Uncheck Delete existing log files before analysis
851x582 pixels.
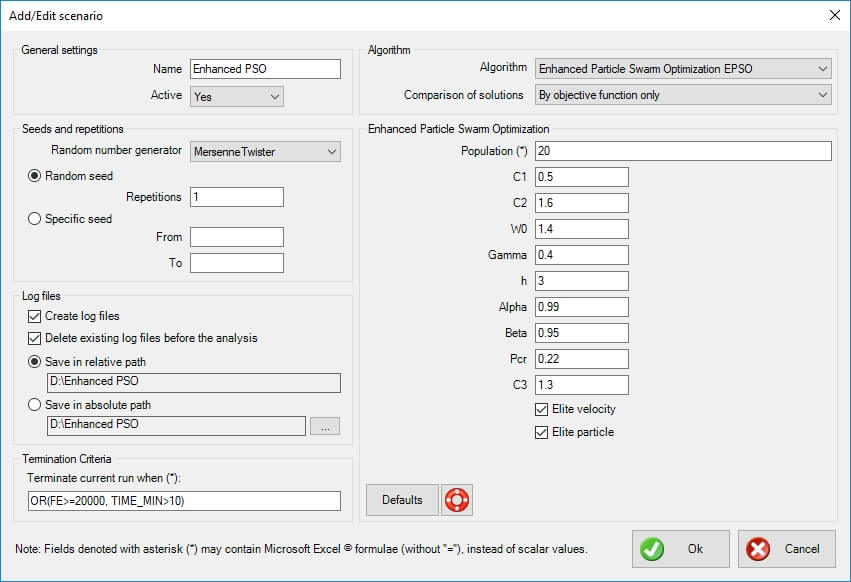coord(36,338)
